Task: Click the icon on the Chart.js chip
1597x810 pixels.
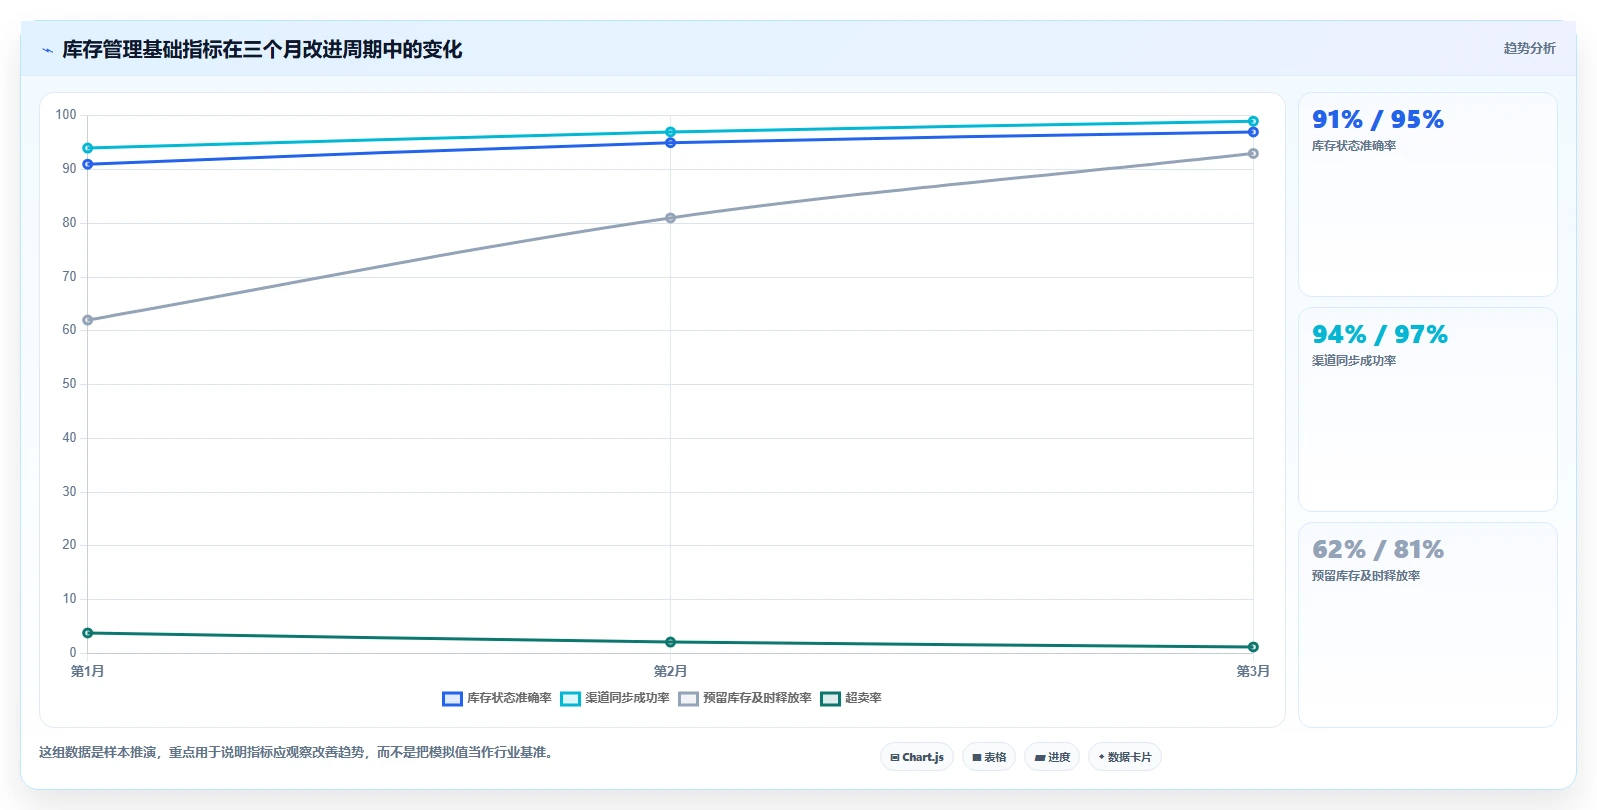Action: coord(895,758)
